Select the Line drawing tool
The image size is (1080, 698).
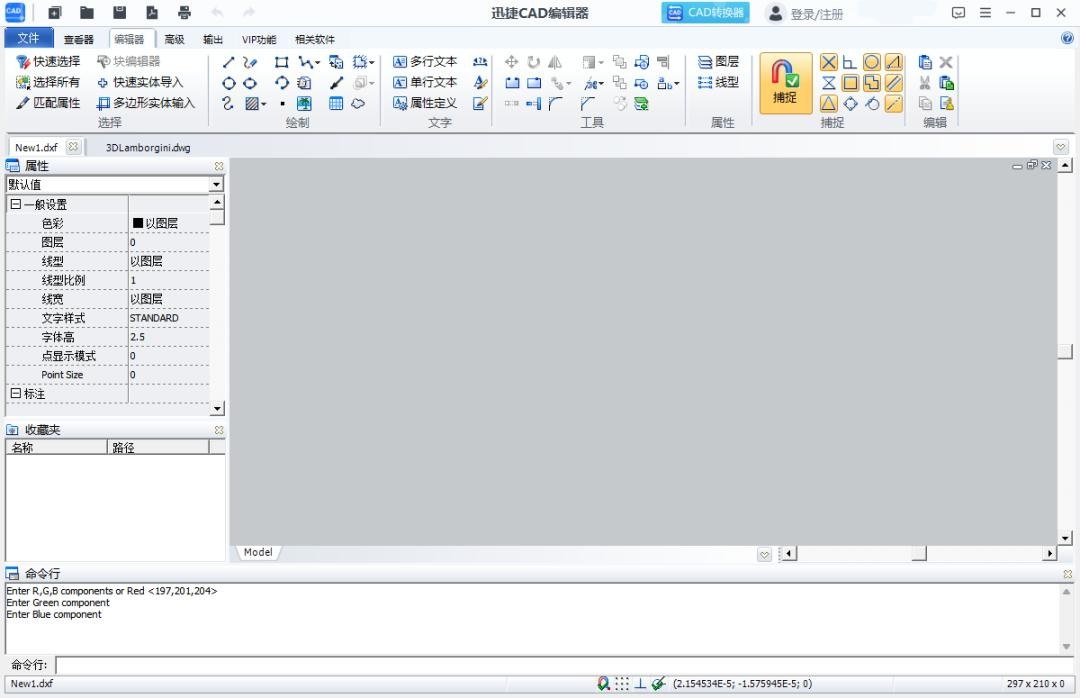click(229, 62)
